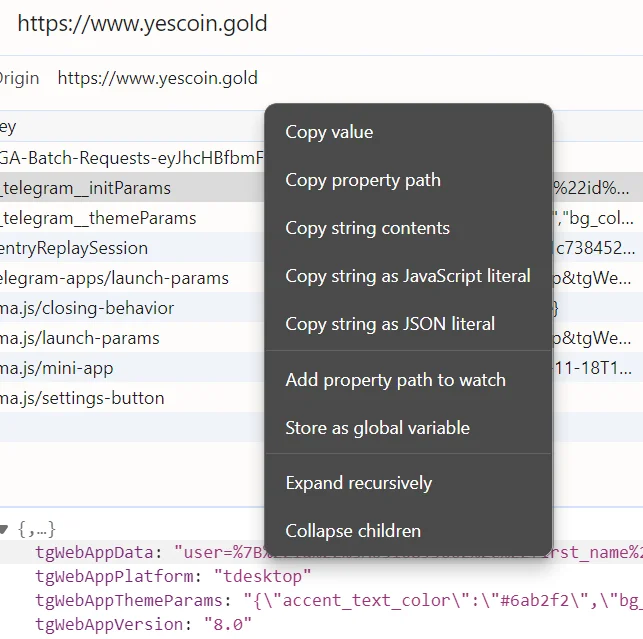Screen dimensions: 643x639
Task: Click the tgWebAppPlatform tdesktop property
Action: click(x=173, y=576)
